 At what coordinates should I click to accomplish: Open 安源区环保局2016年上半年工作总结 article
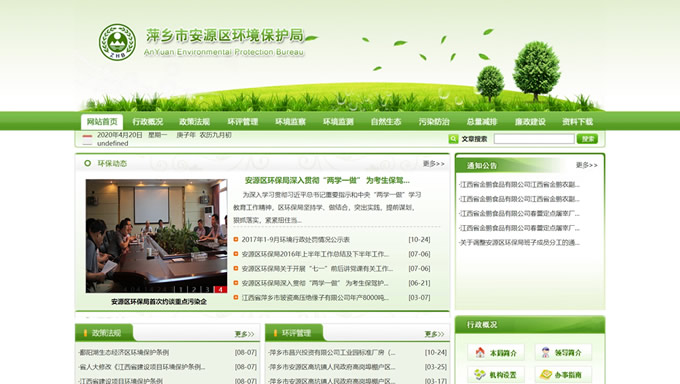click(315, 254)
